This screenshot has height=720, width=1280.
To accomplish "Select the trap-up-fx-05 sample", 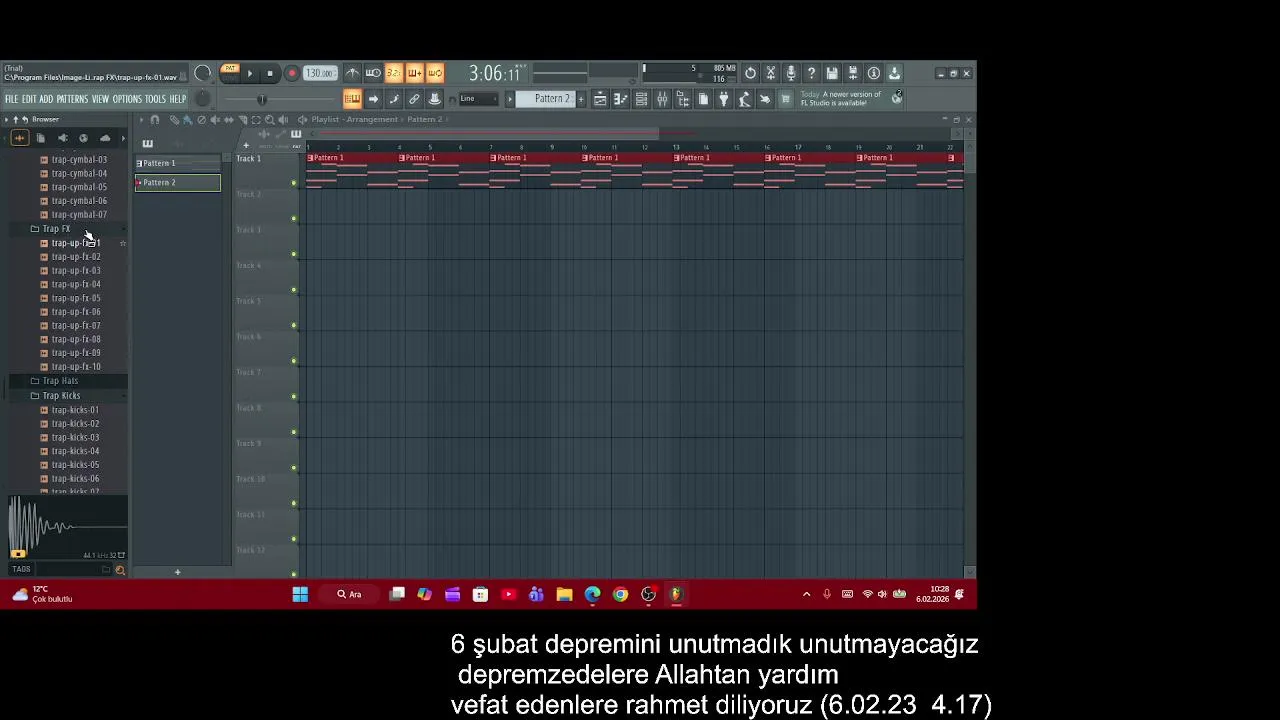I will (x=76, y=298).
